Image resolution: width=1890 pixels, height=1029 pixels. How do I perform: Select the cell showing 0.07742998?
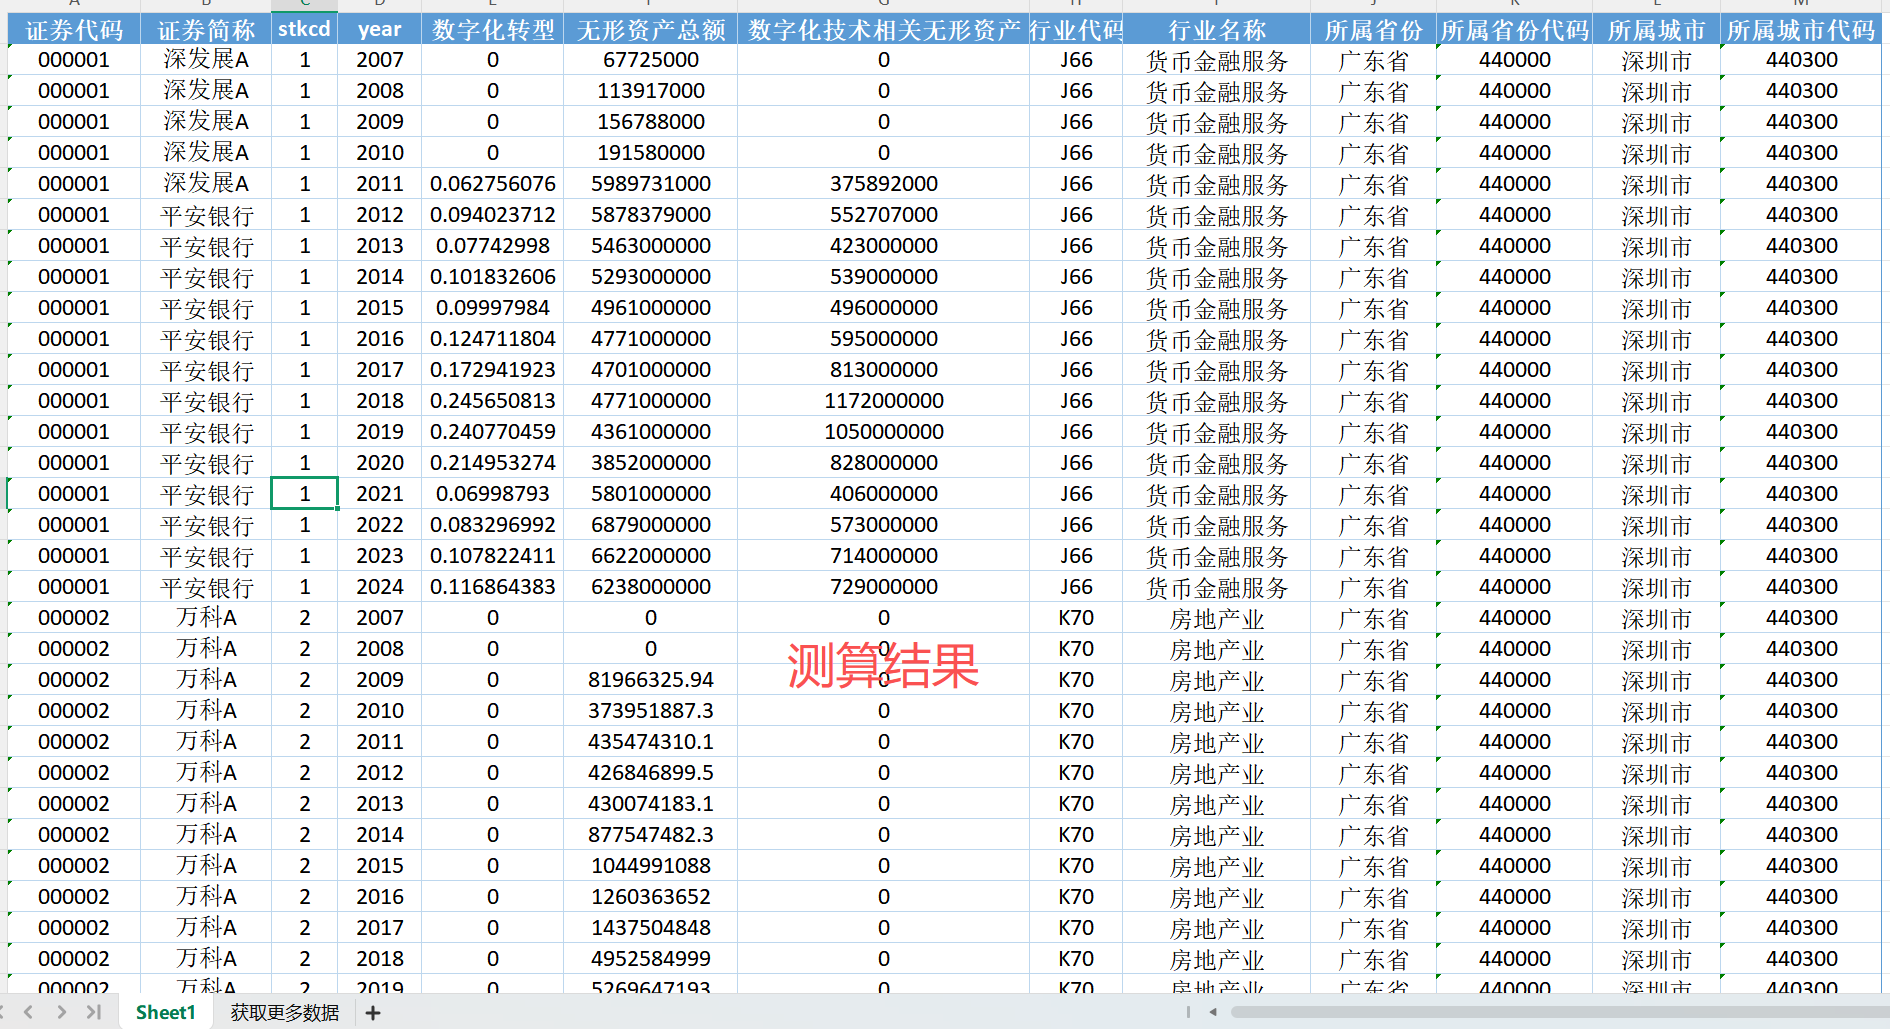click(x=493, y=246)
